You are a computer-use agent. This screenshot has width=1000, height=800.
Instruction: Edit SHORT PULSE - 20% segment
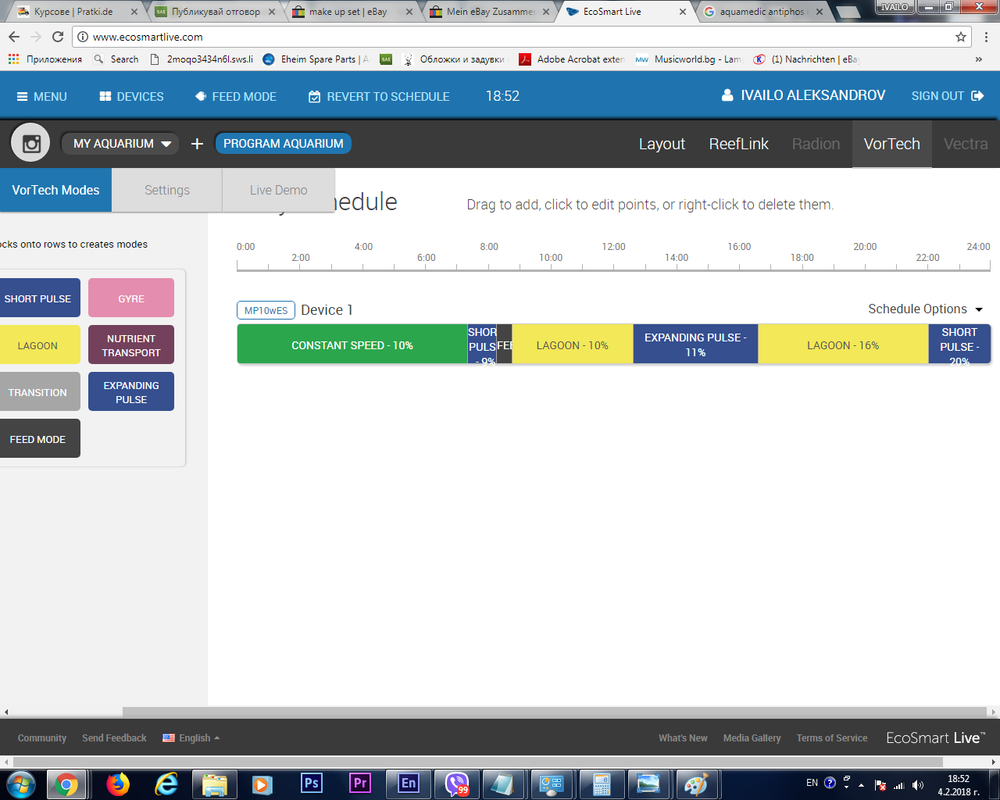pyautogui.click(x=959, y=344)
